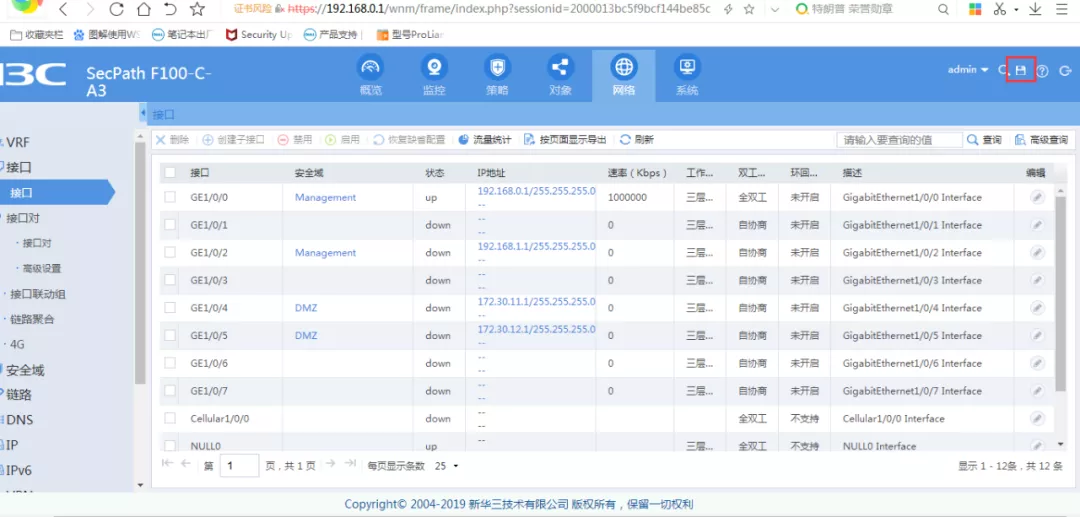This screenshot has width=1080, height=517.
Task: Switch to the 概览 overview tab
Action: (x=371, y=76)
